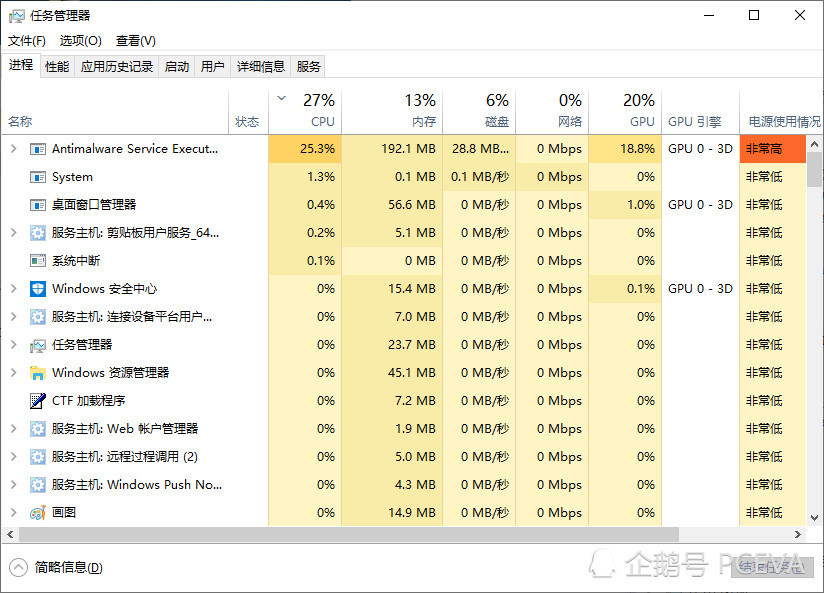Click the 桌面窗口管理器 process icon
The width and height of the screenshot is (824, 593).
click(37, 205)
